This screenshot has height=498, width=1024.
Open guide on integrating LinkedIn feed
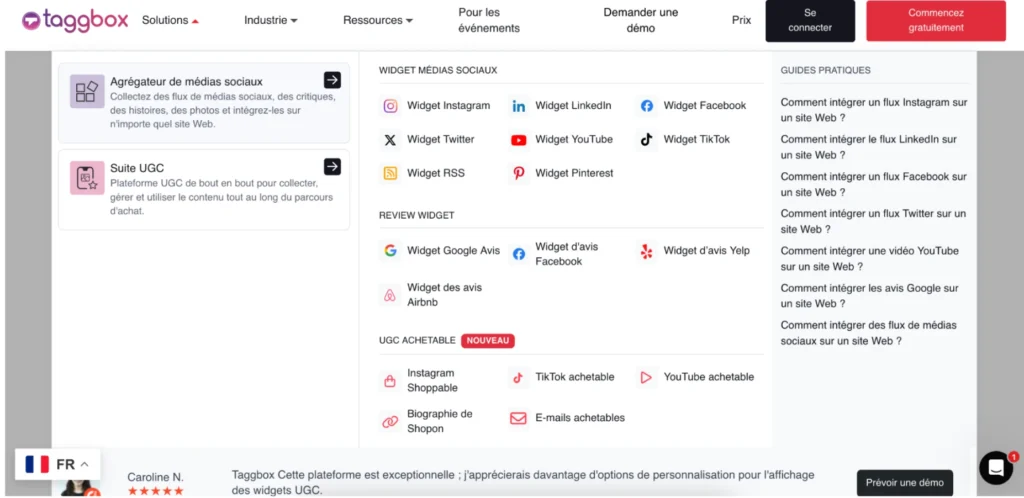(869, 148)
